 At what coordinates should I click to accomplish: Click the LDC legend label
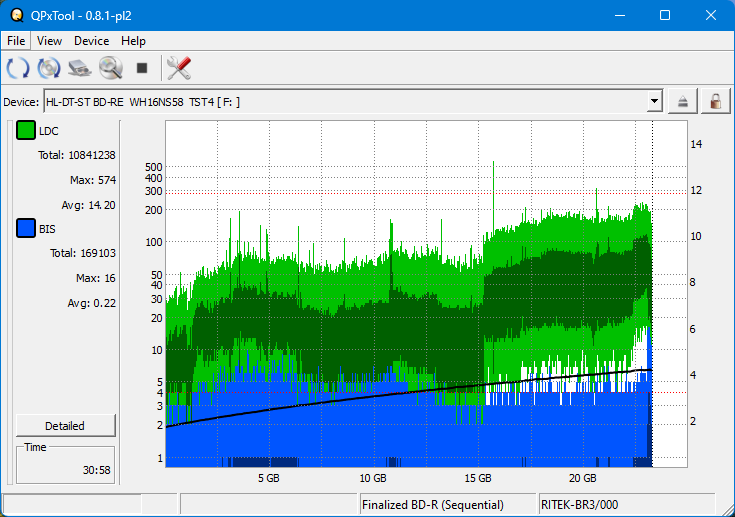(x=49, y=131)
